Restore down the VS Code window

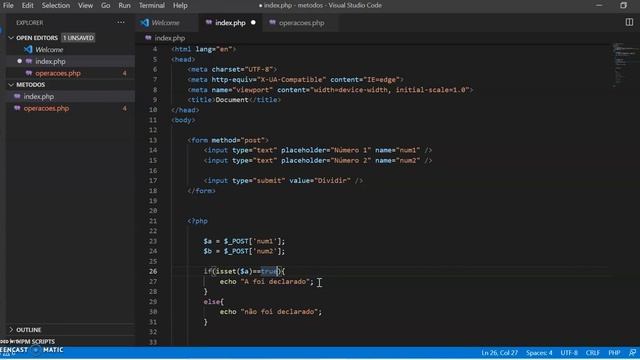point(623,5)
